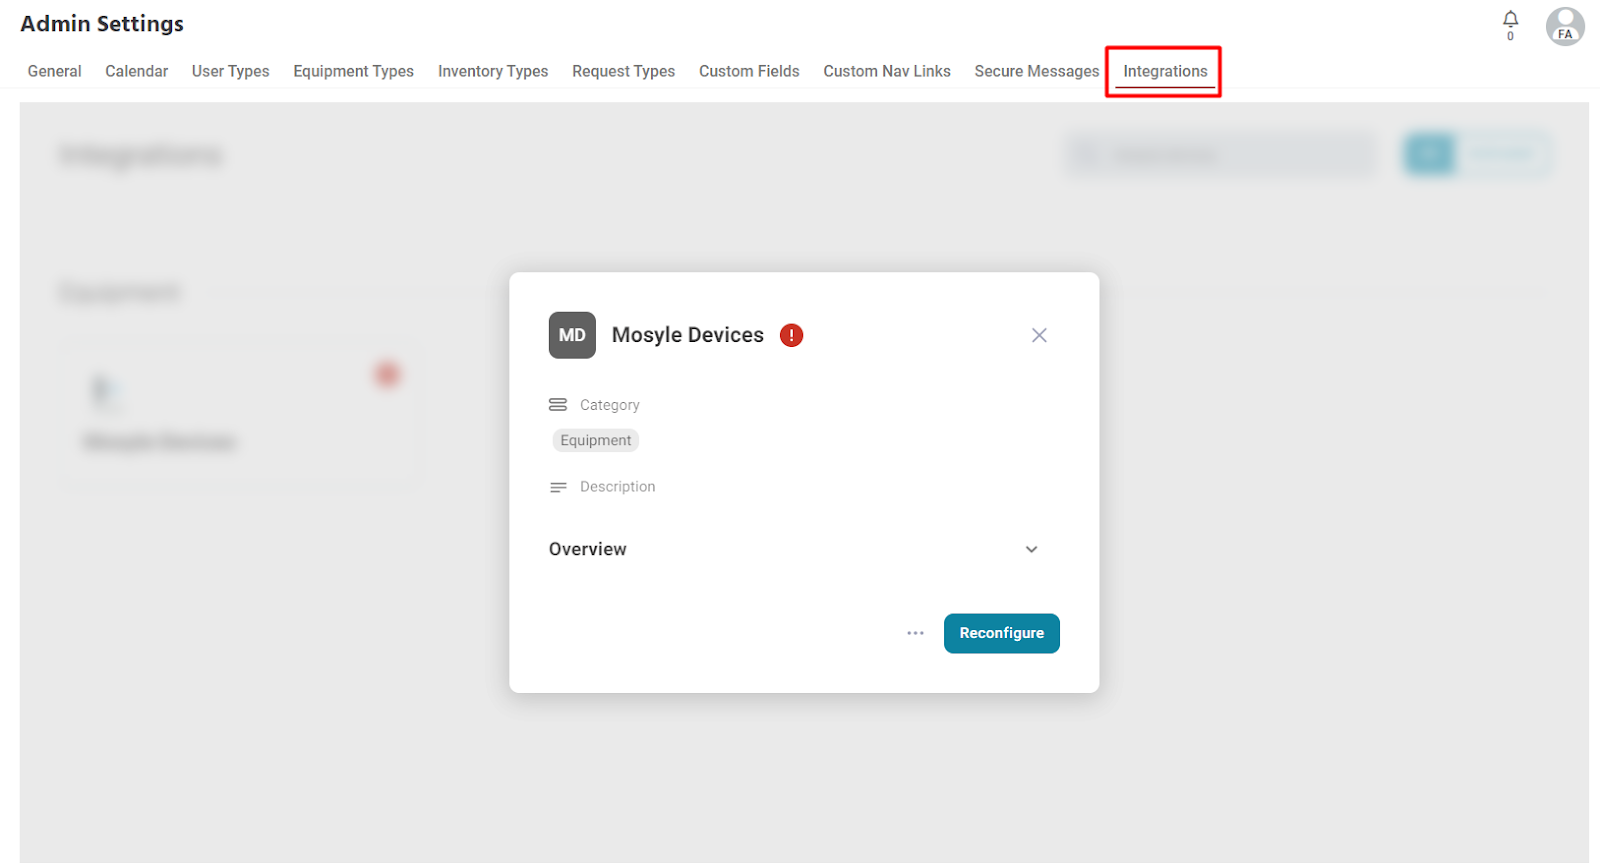Click the Category list icon
Image resolution: width=1600 pixels, height=866 pixels.
(x=558, y=405)
